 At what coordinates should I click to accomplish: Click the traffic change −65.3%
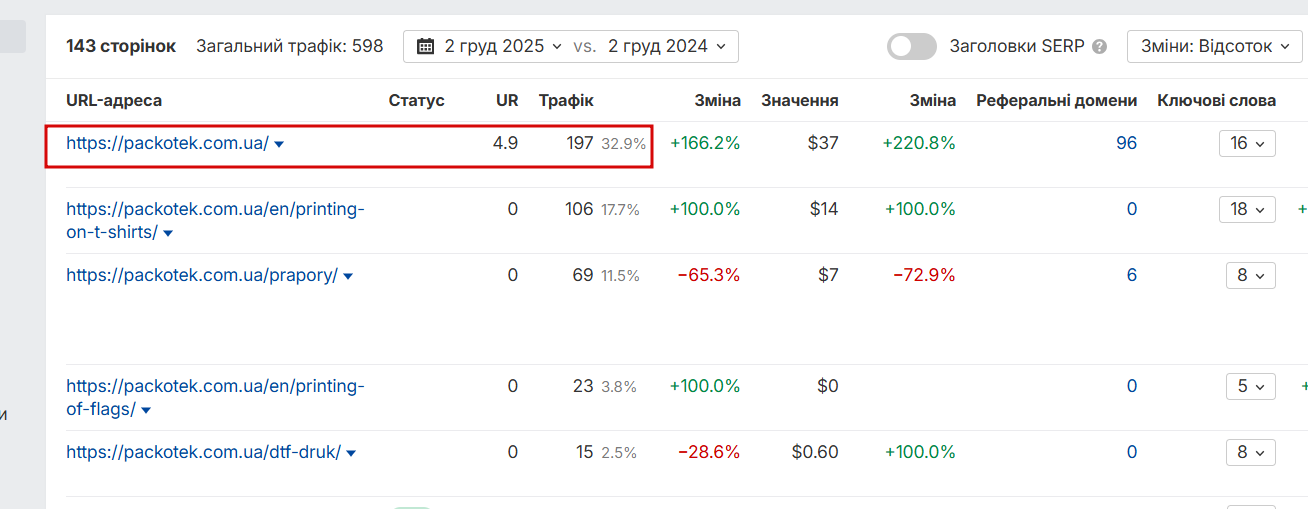click(709, 275)
